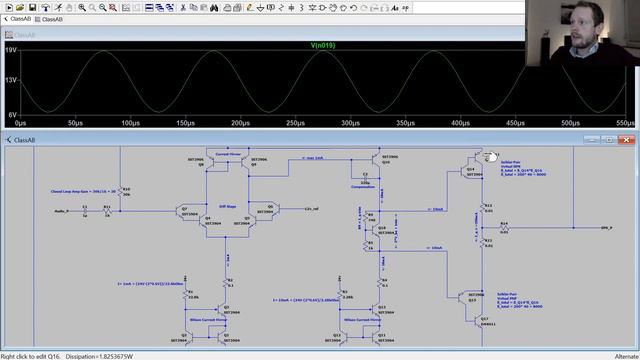The image size is (640, 360).
Task: Place a ground symbol
Action: click(260, 7)
